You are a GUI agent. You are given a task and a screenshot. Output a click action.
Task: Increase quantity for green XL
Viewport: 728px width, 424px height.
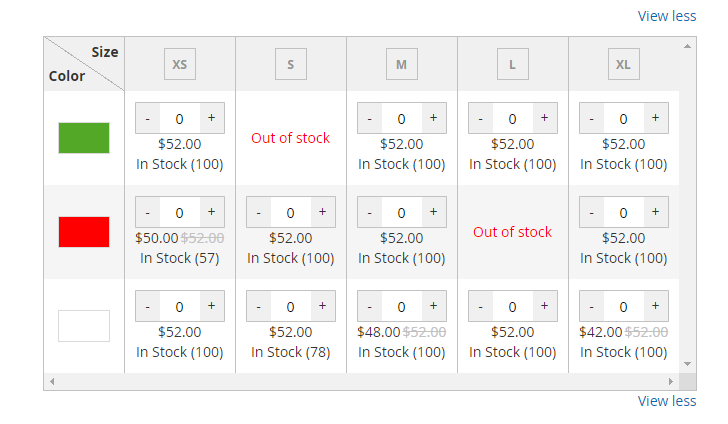coord(655,118)
